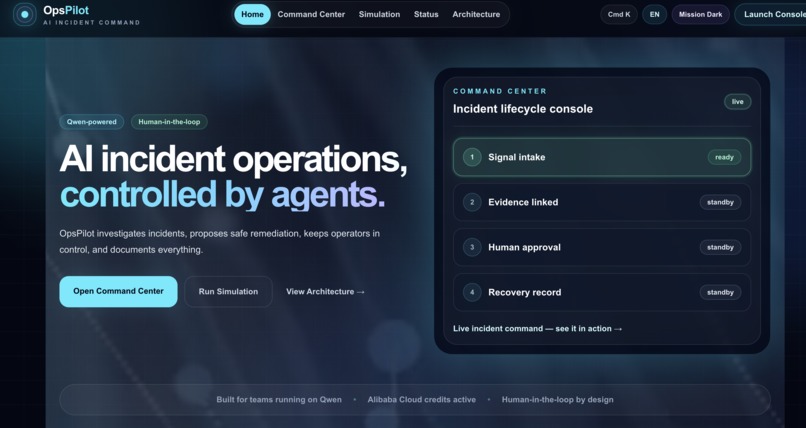Image resolution: width=806 pixels, height=428 pixels.
Task: Click standby badge on Human approval
Action: 720,247
